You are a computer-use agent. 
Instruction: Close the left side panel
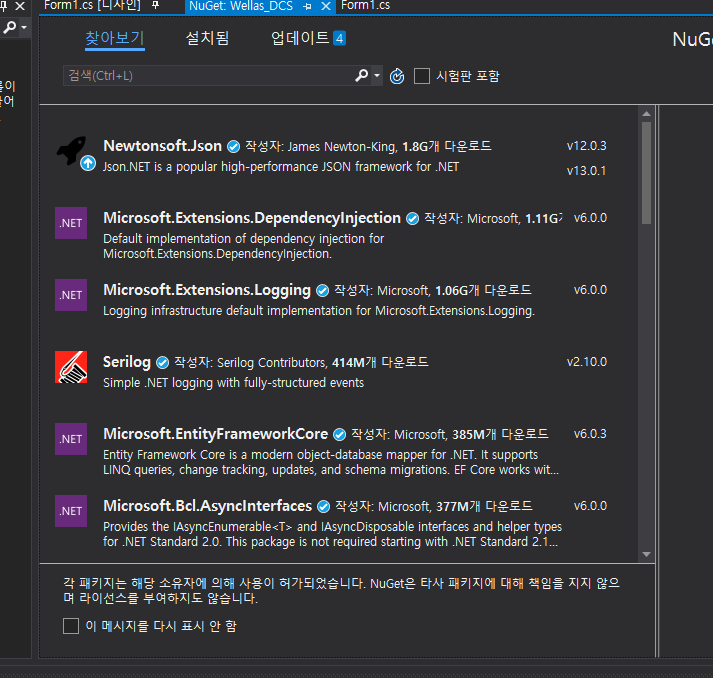[20, 6]
